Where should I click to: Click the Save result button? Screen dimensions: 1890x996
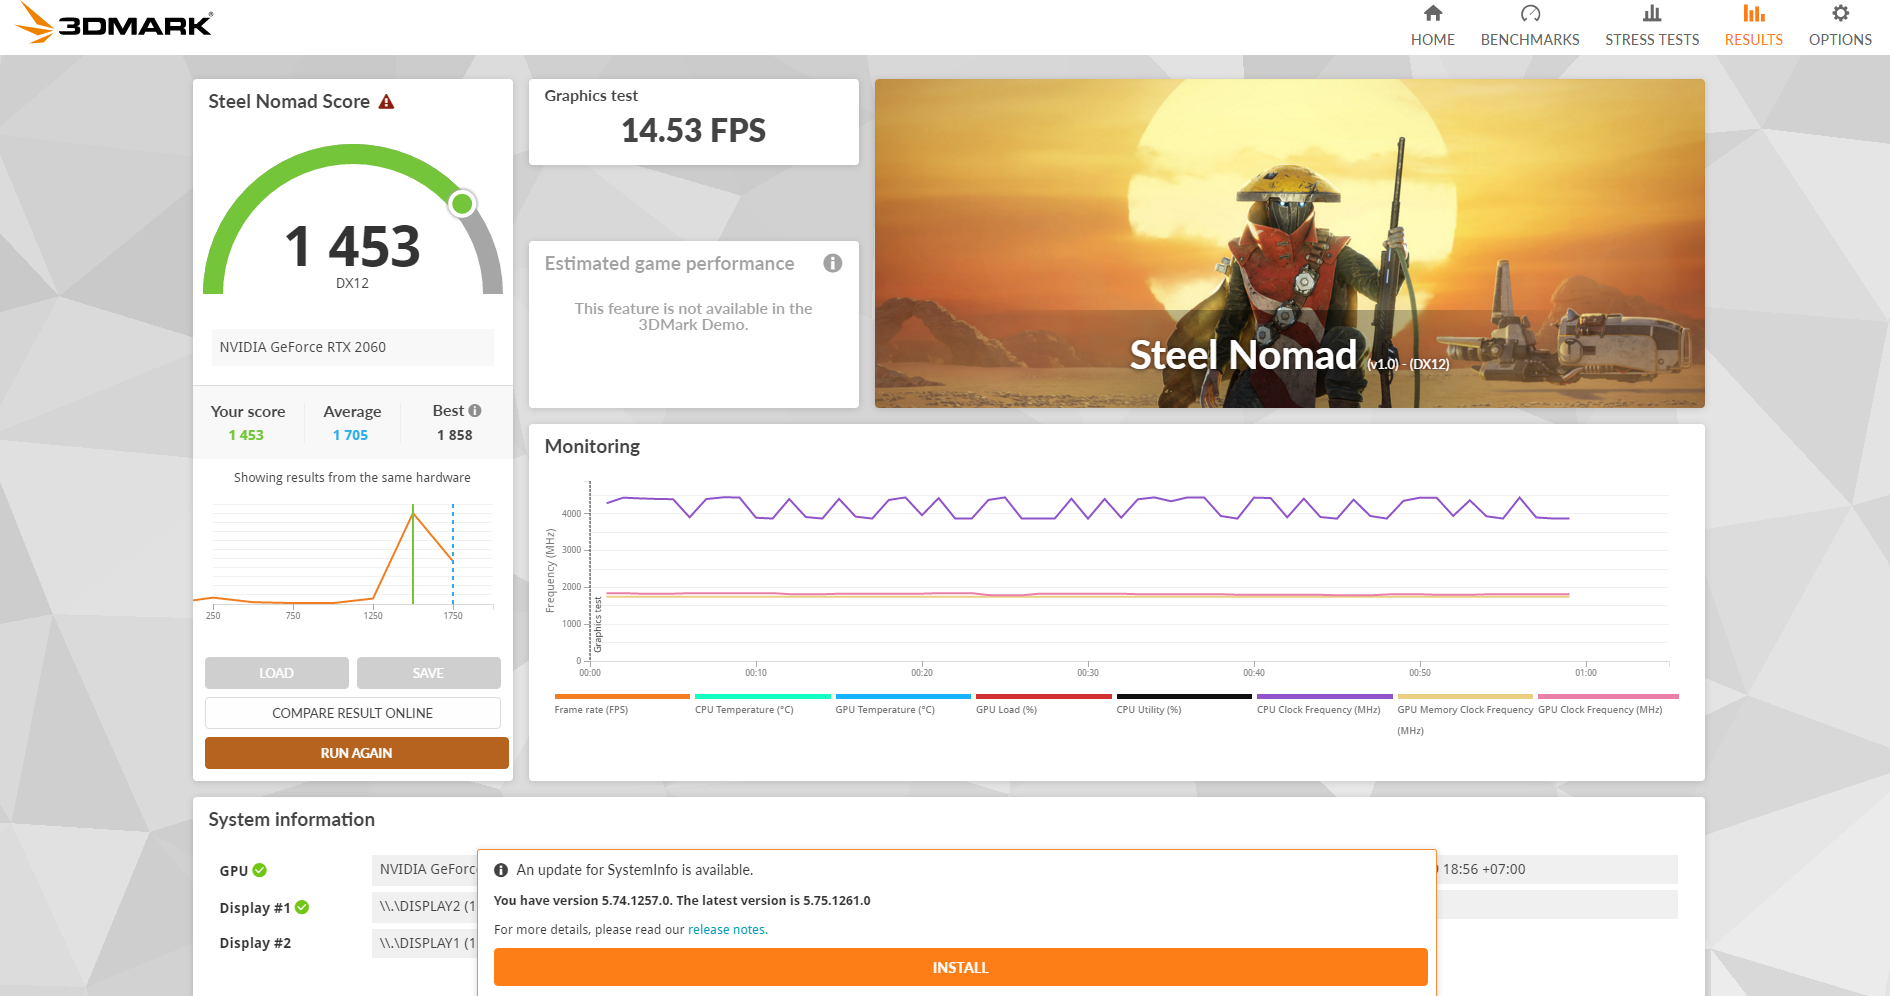(x=428, y=673)
